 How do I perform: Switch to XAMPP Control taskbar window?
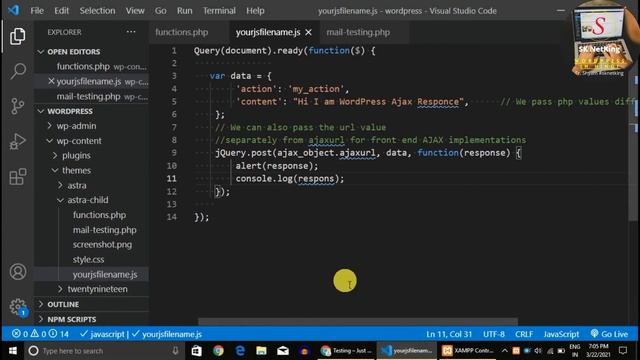(468, 351)
